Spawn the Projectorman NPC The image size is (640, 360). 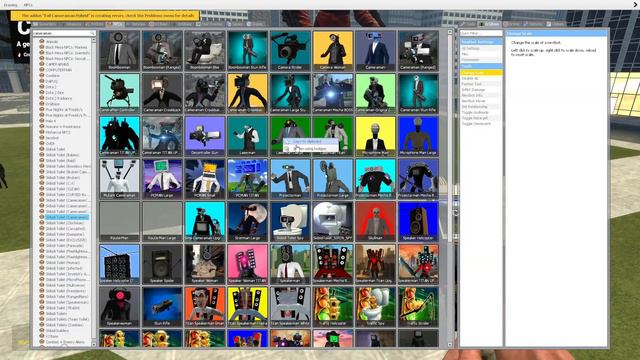point(290,179)
